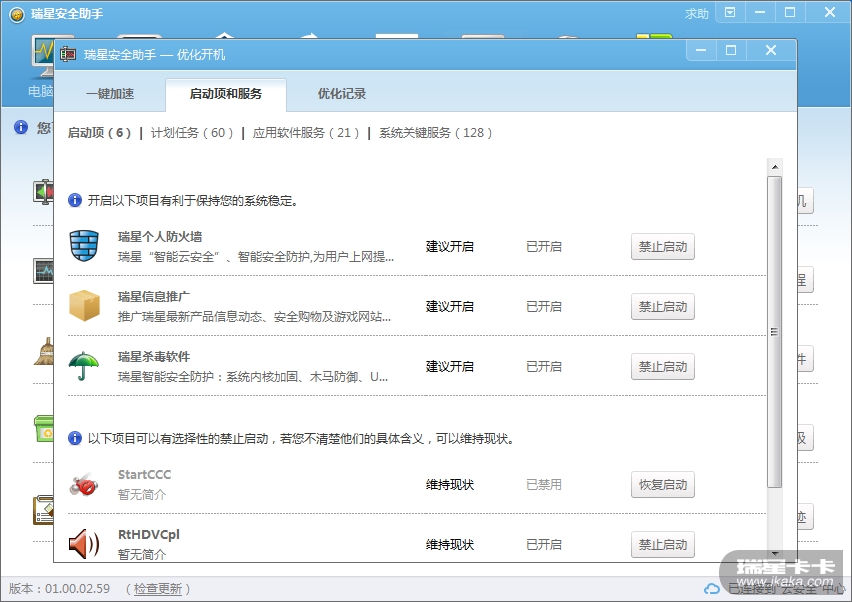Click the 瑞星个人防火墙 shield icon

point(84,246)
